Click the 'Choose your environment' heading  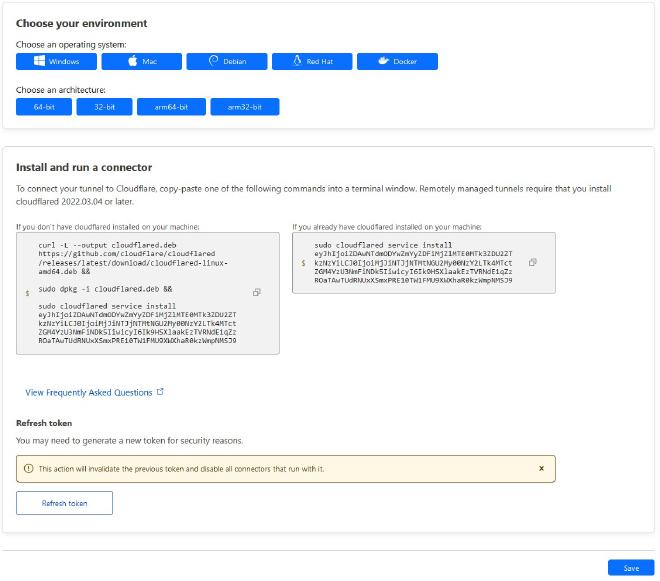point(82,23)
